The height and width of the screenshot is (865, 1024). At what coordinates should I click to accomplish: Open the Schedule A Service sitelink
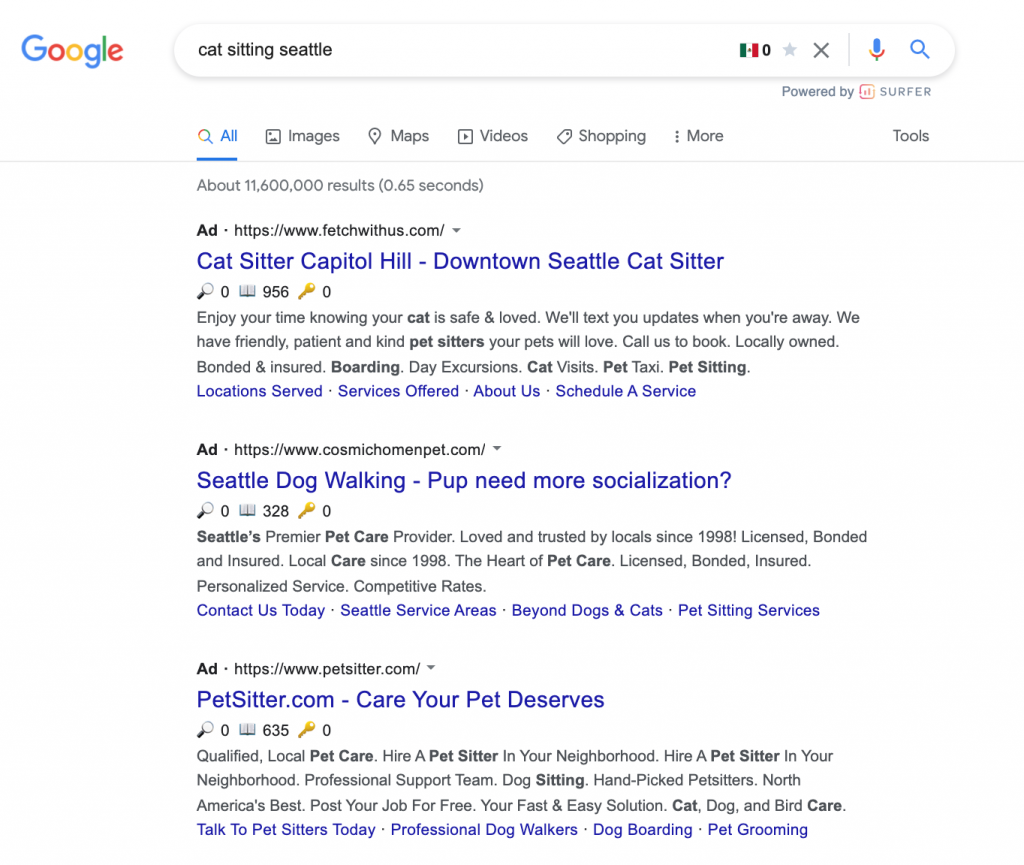coord(625,391)
